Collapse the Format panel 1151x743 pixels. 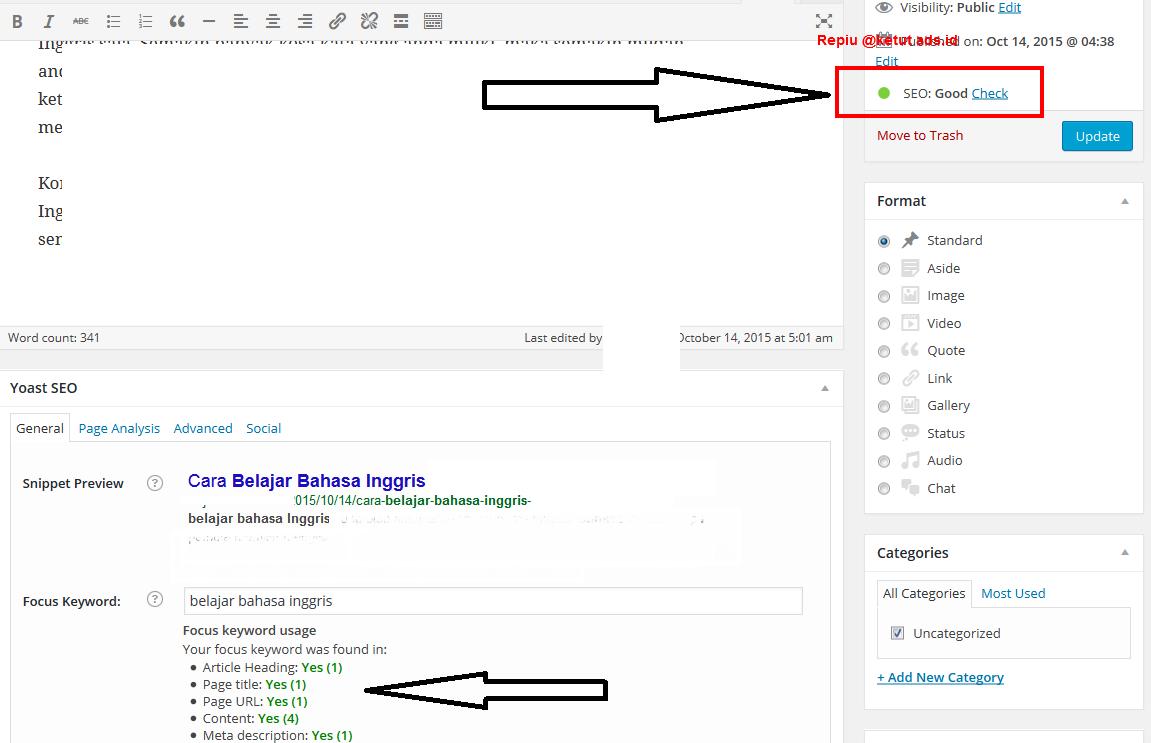1125,201
